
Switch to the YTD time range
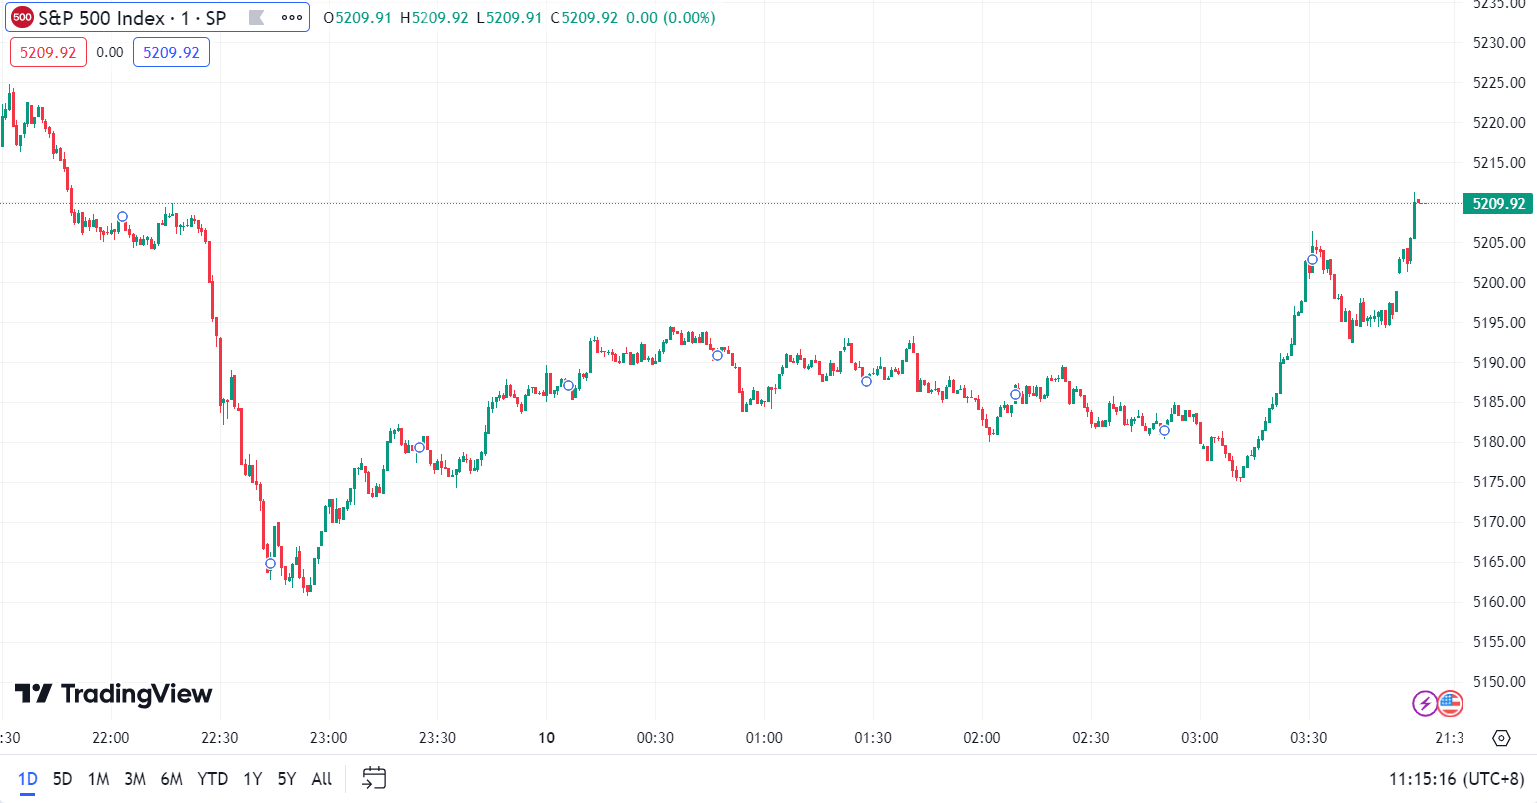coord(212,779)
